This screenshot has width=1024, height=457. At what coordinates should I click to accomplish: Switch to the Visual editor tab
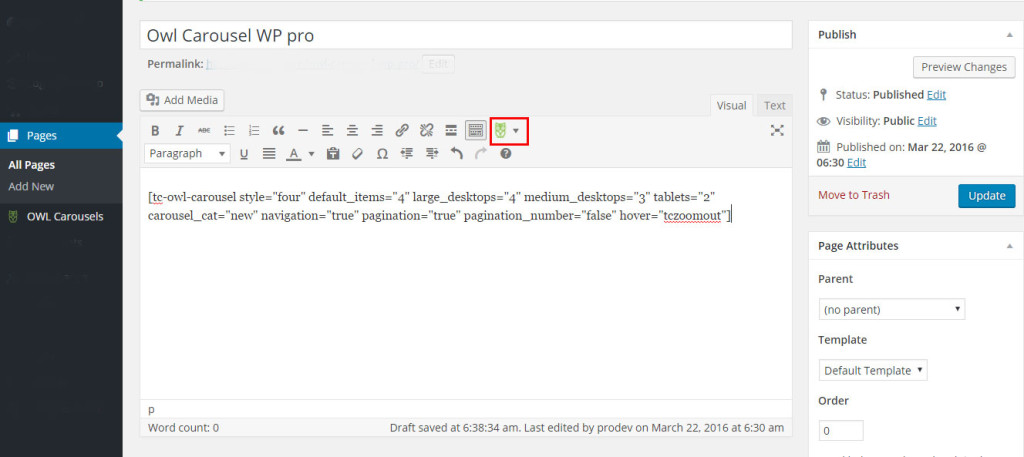point(731,105)
